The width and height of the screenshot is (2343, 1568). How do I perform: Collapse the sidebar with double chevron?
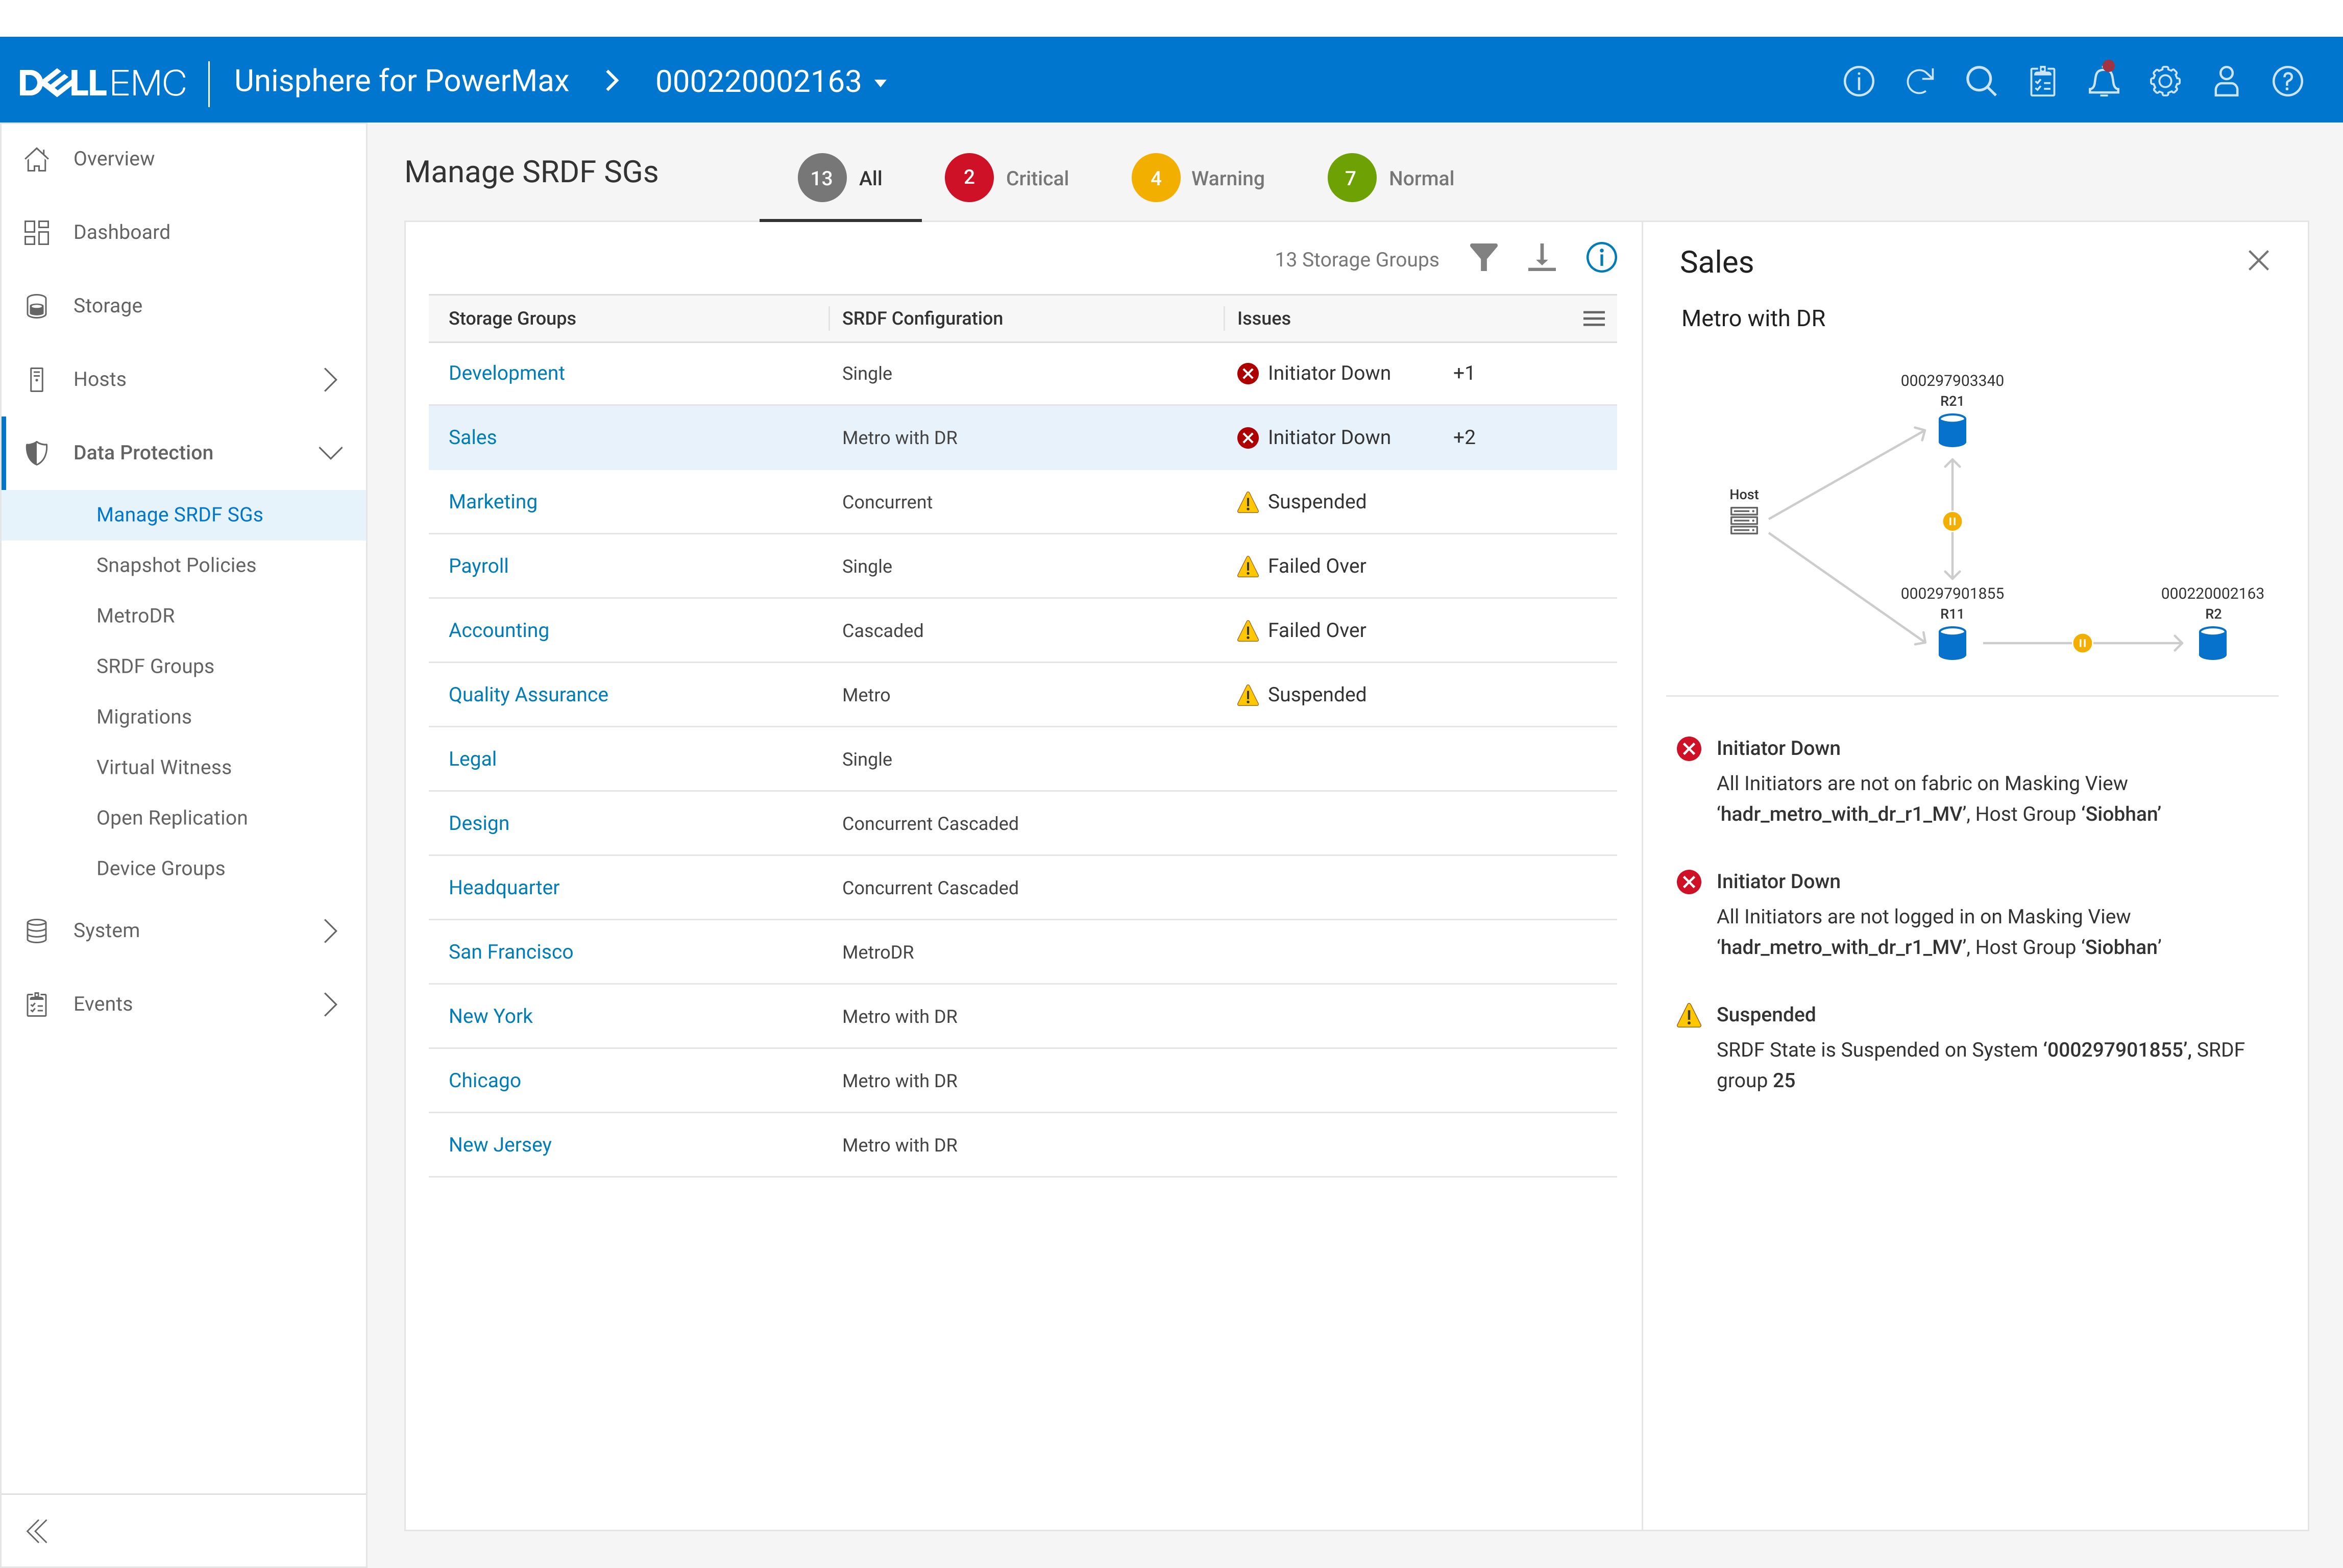[37, 1530]
